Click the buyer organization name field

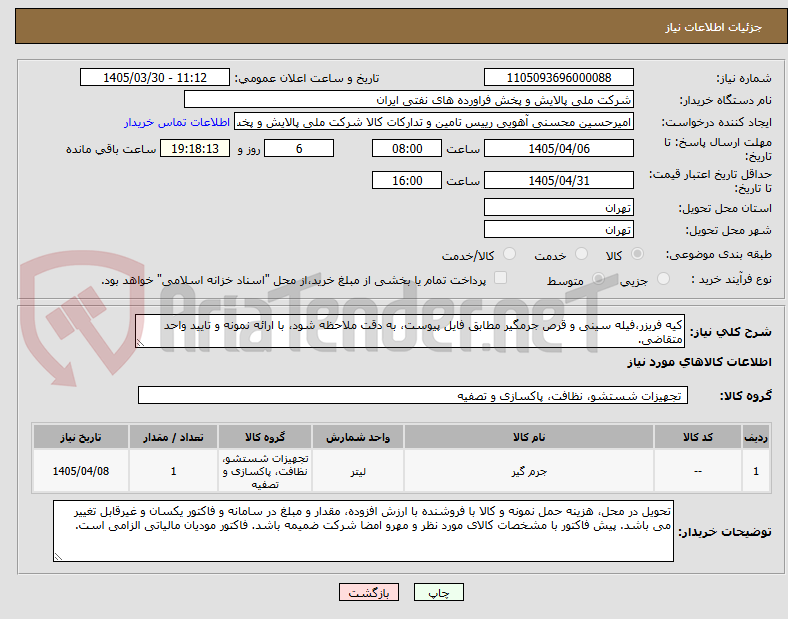click(409, 99)
